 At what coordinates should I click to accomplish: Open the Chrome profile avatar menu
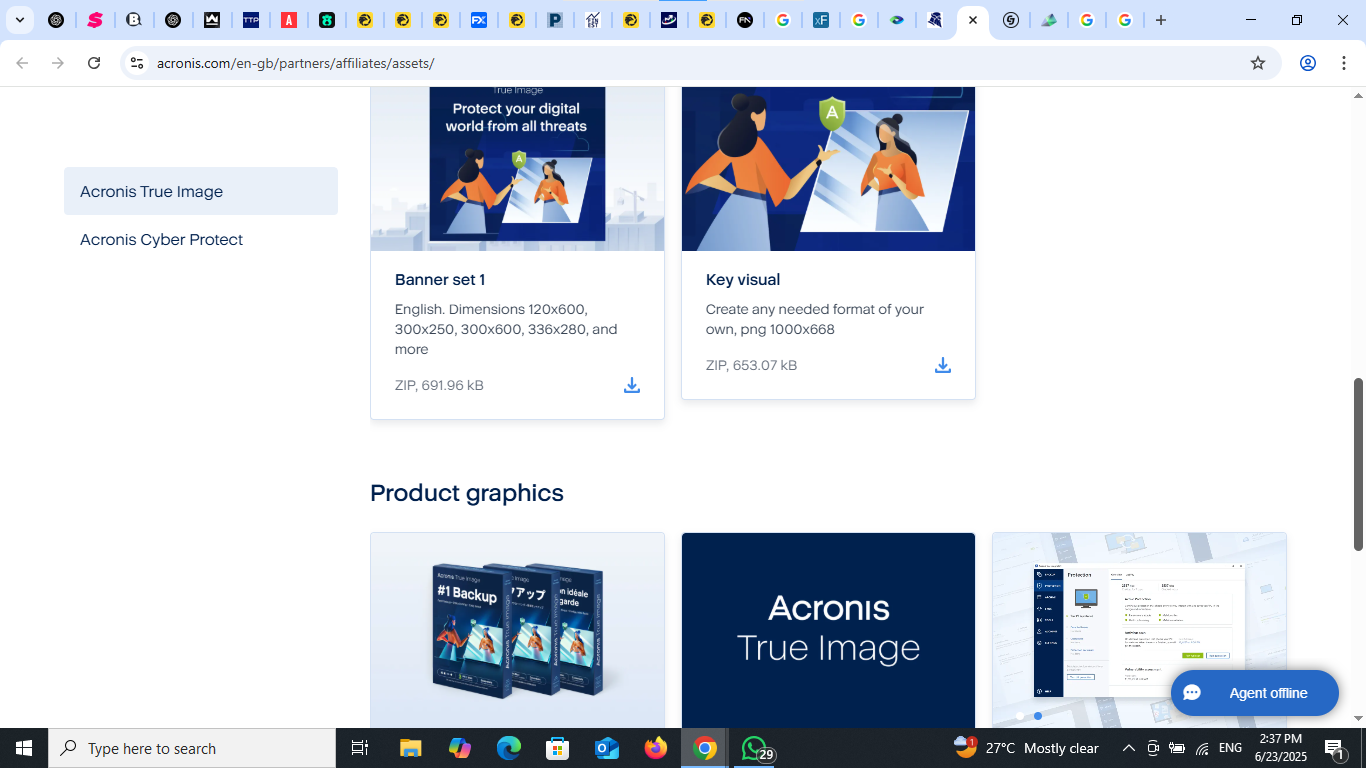click(1308, 63)
